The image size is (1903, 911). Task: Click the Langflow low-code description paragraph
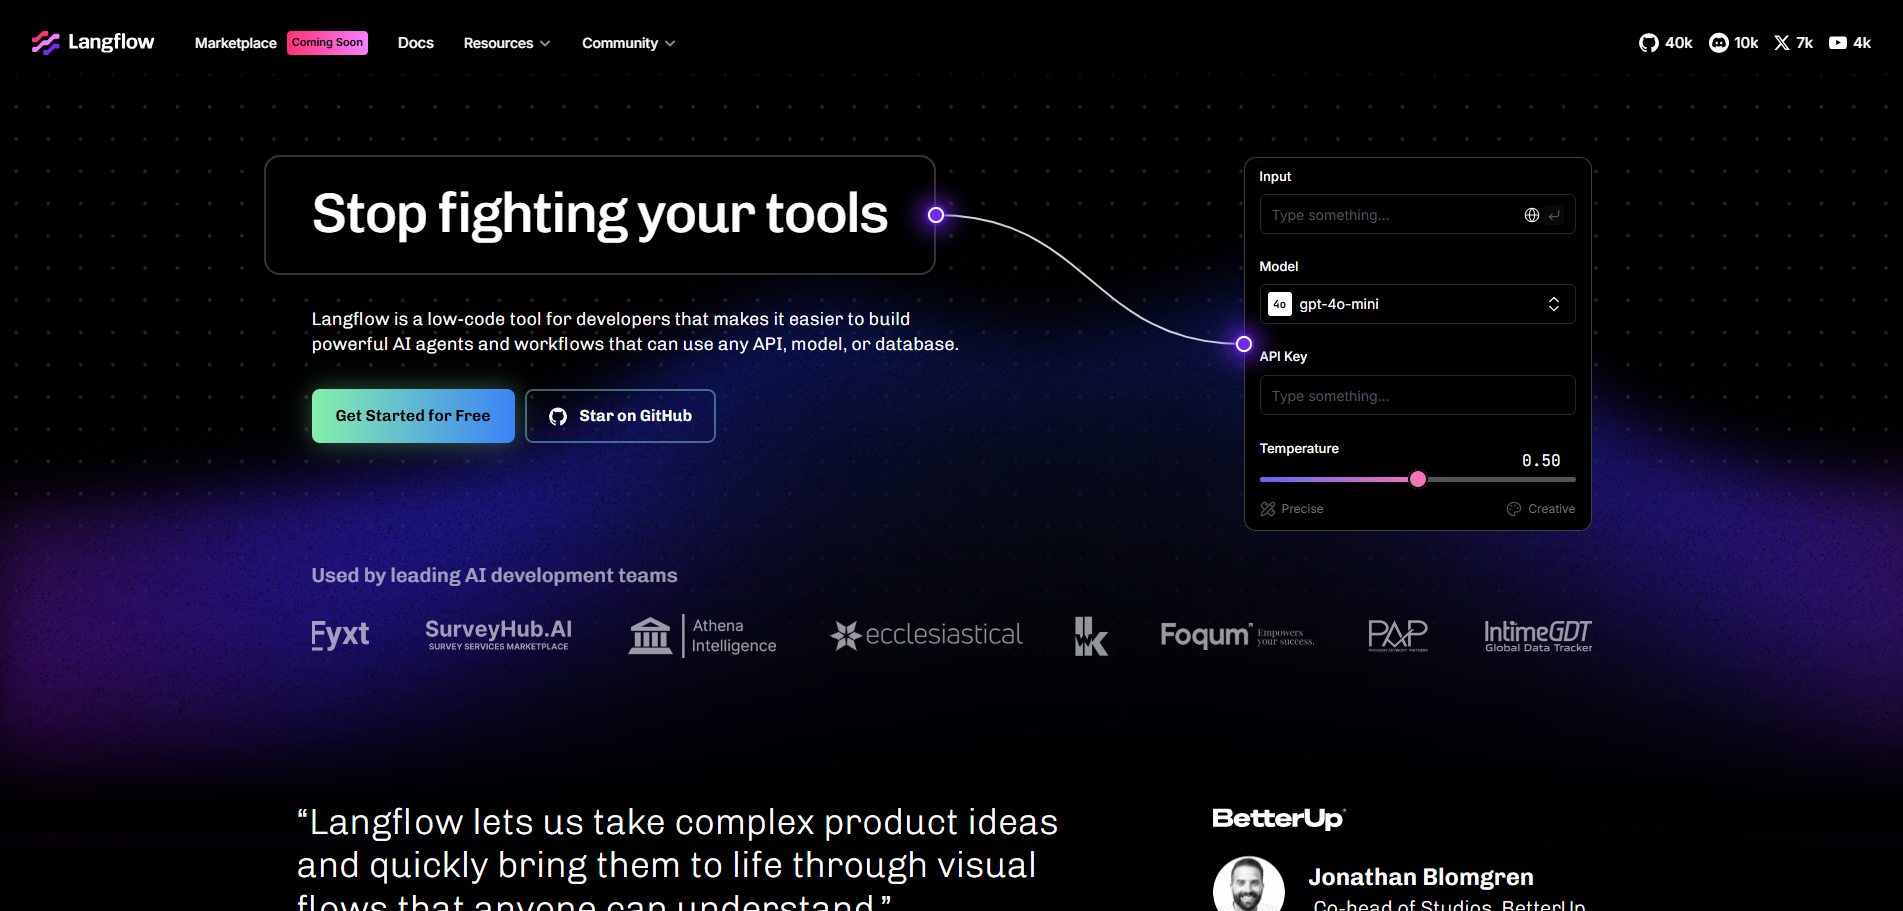click(x=635, y=331)
